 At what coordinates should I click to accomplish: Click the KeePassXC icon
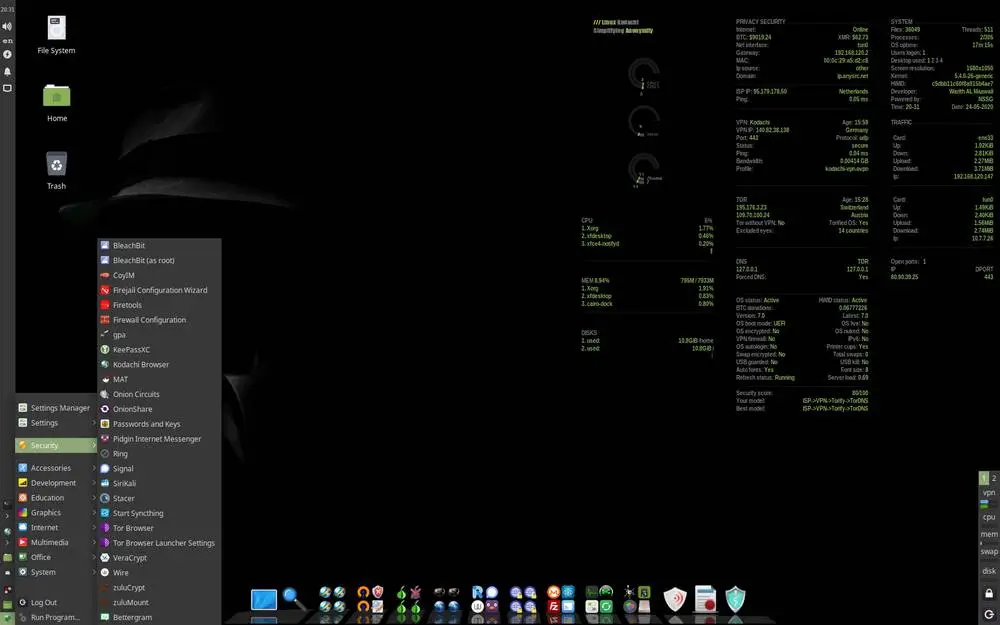[105, 349]
